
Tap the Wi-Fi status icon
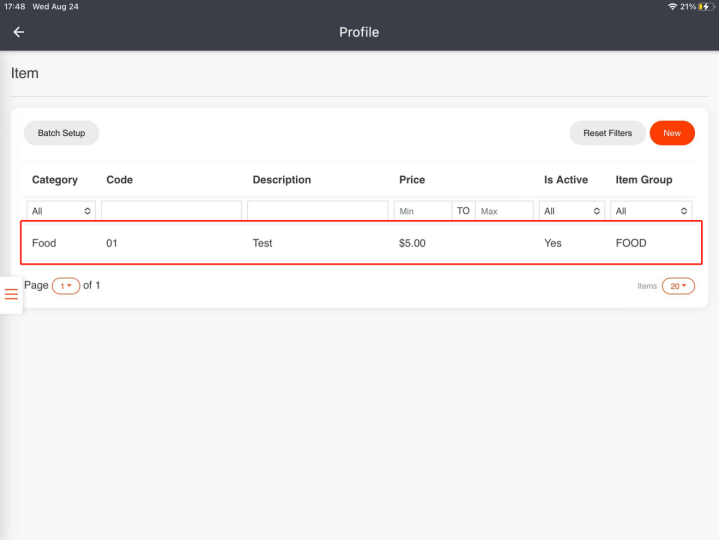(x=672, y=7)
